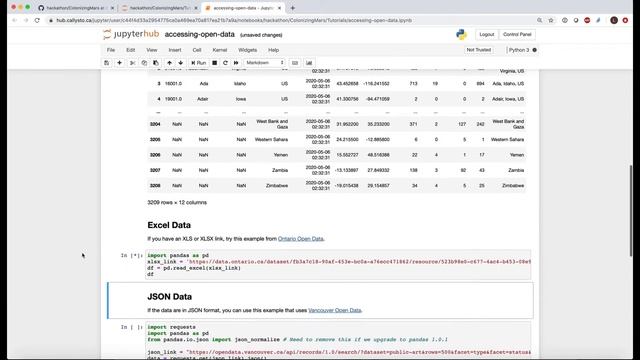
Task: Click Zambia row index 3207
Action: (x=155, y=170)
